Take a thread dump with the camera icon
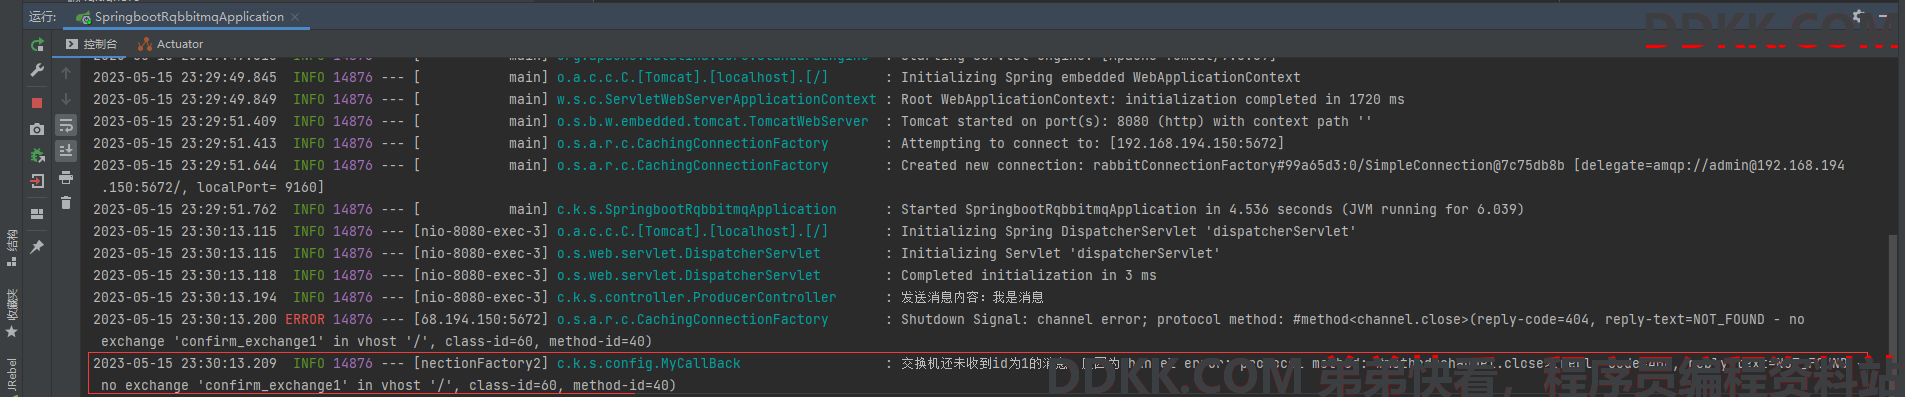1905x397 pixels. click(x=37, y=129)
